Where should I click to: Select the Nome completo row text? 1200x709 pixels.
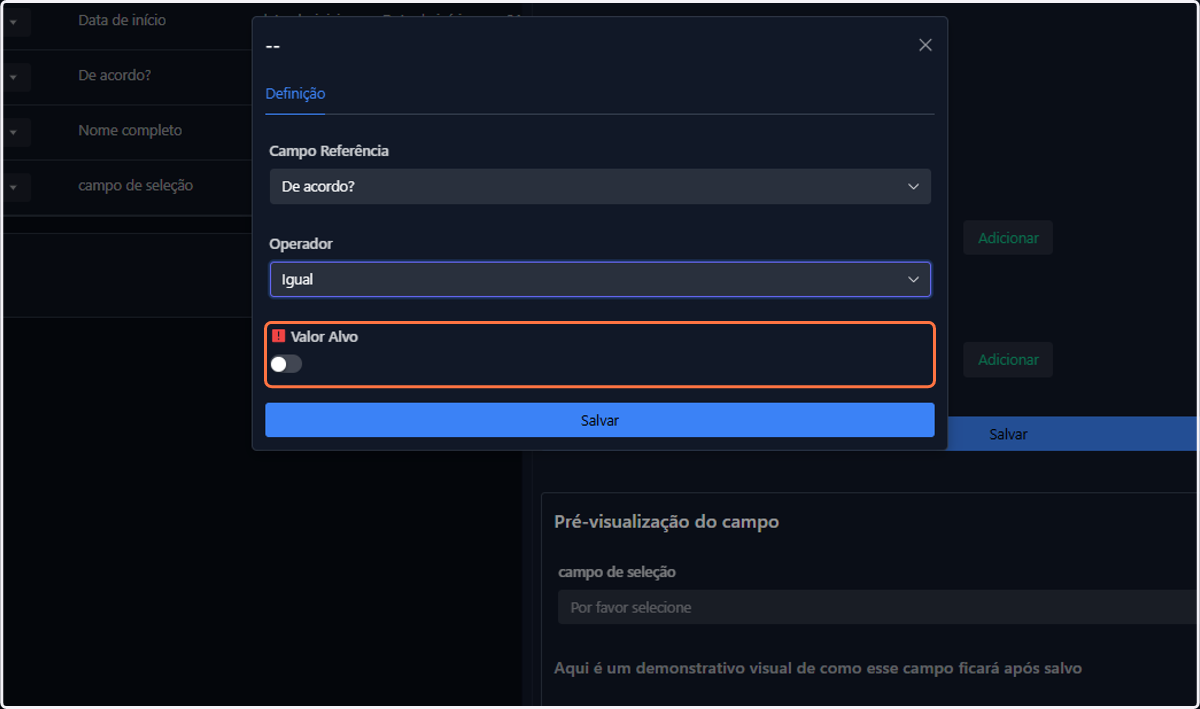pyautogui.click(x=130, y=130)
